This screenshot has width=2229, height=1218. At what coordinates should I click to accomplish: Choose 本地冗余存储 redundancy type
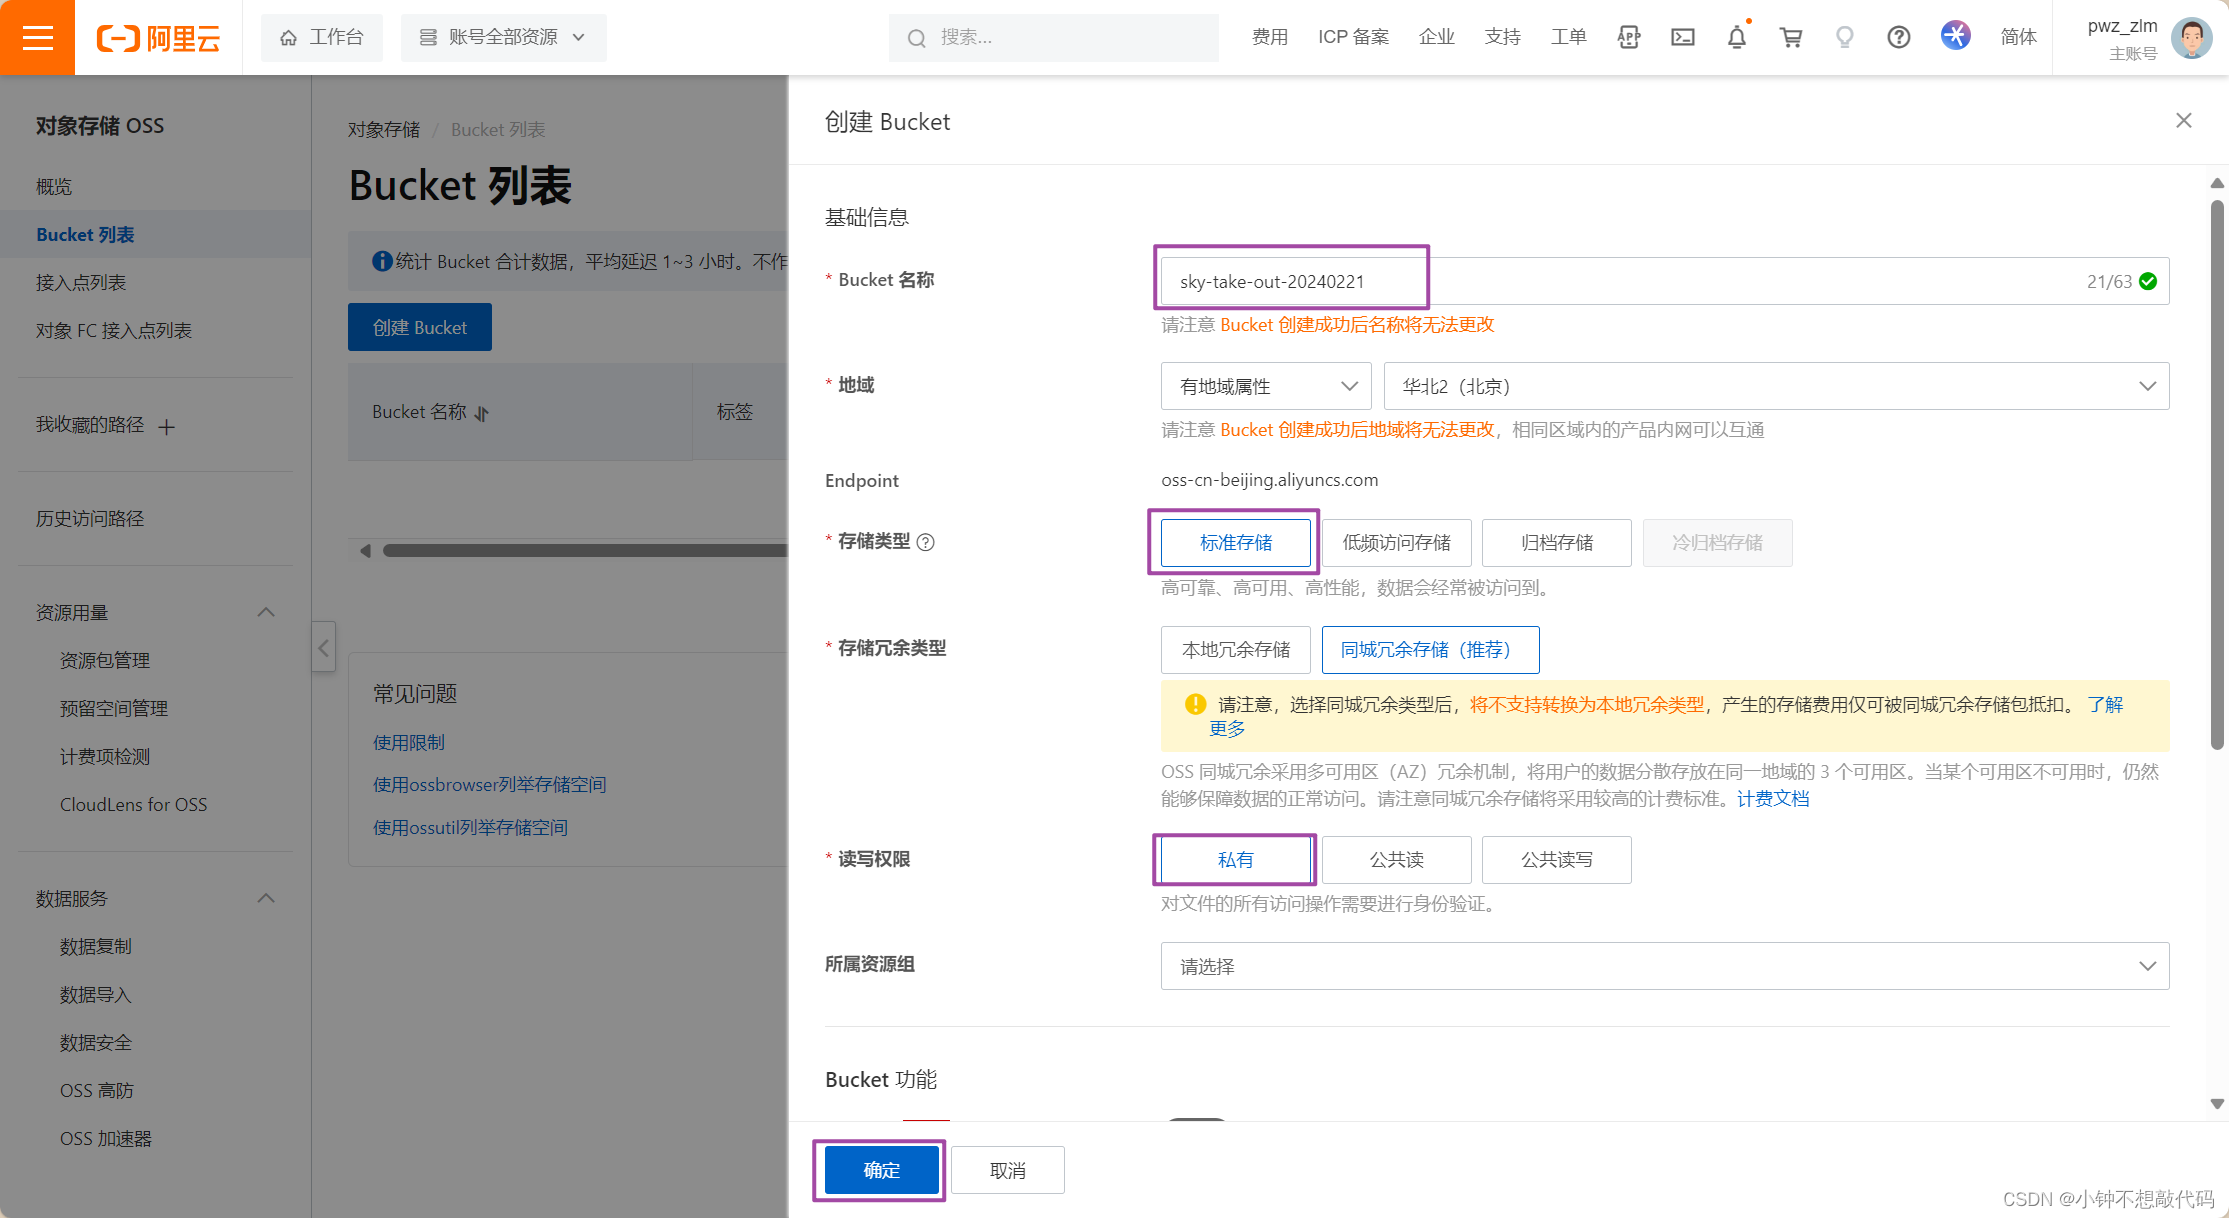point(1236,649)
